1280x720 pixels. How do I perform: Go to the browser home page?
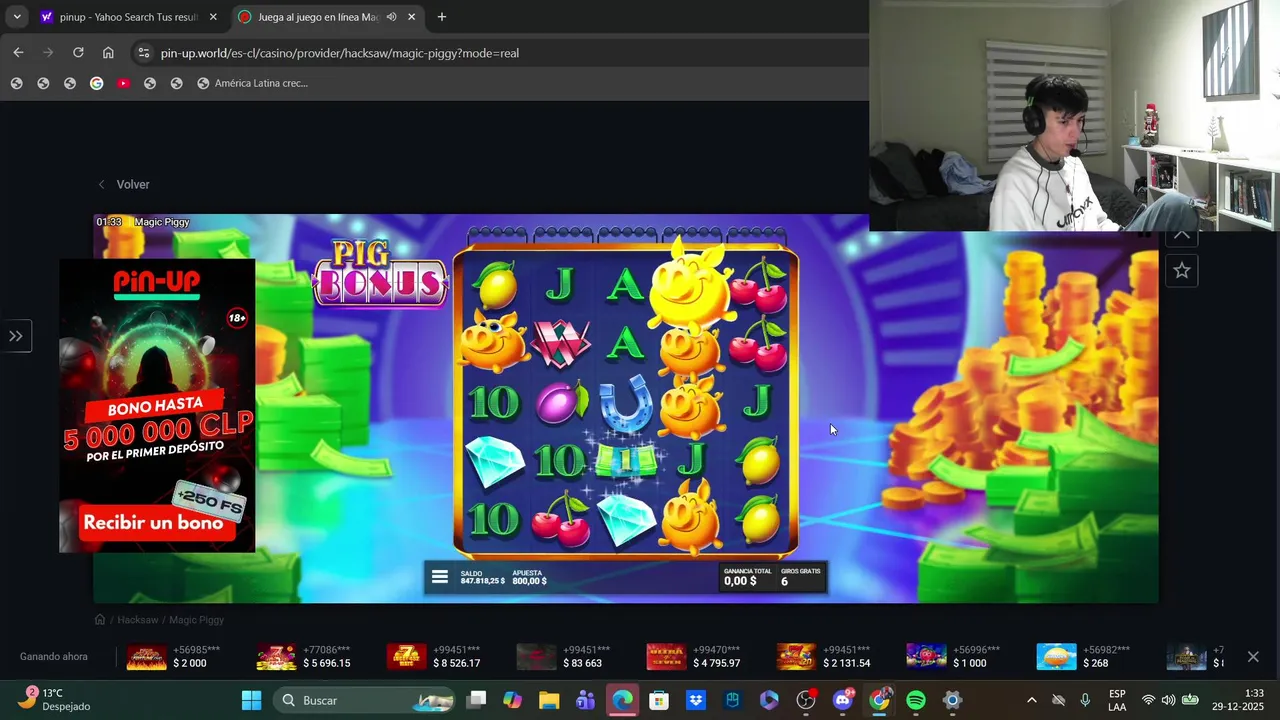[108, 53]
